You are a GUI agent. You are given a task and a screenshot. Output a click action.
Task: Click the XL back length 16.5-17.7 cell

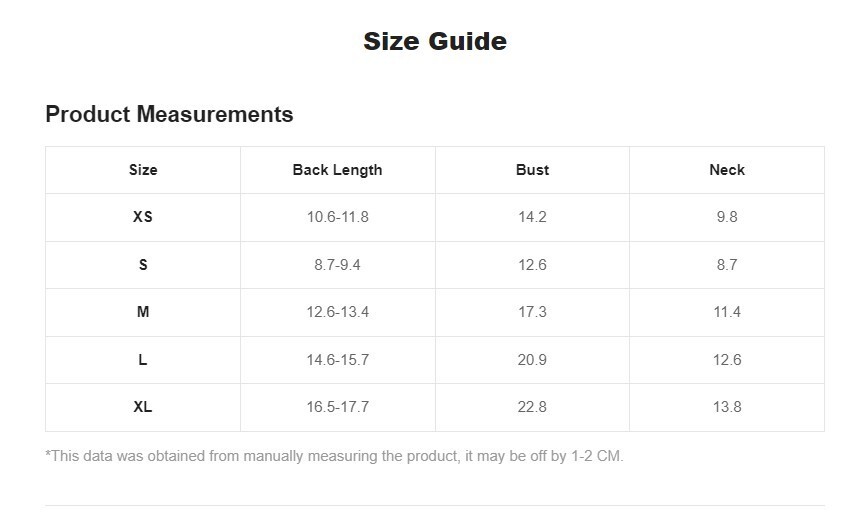pos(337,407)
